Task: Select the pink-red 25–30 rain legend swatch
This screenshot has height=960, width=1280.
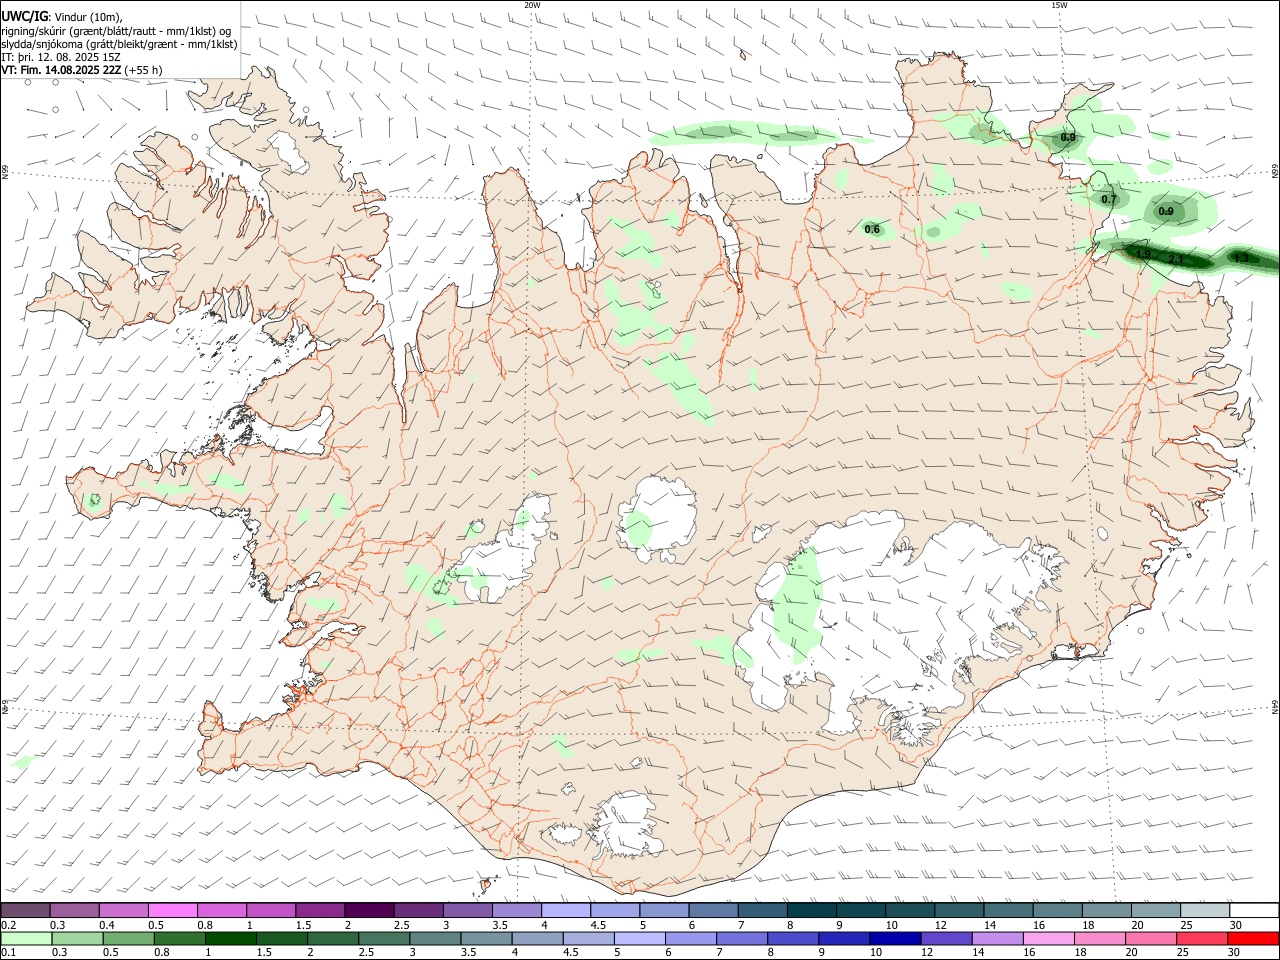Action: tap(1201, 939)
